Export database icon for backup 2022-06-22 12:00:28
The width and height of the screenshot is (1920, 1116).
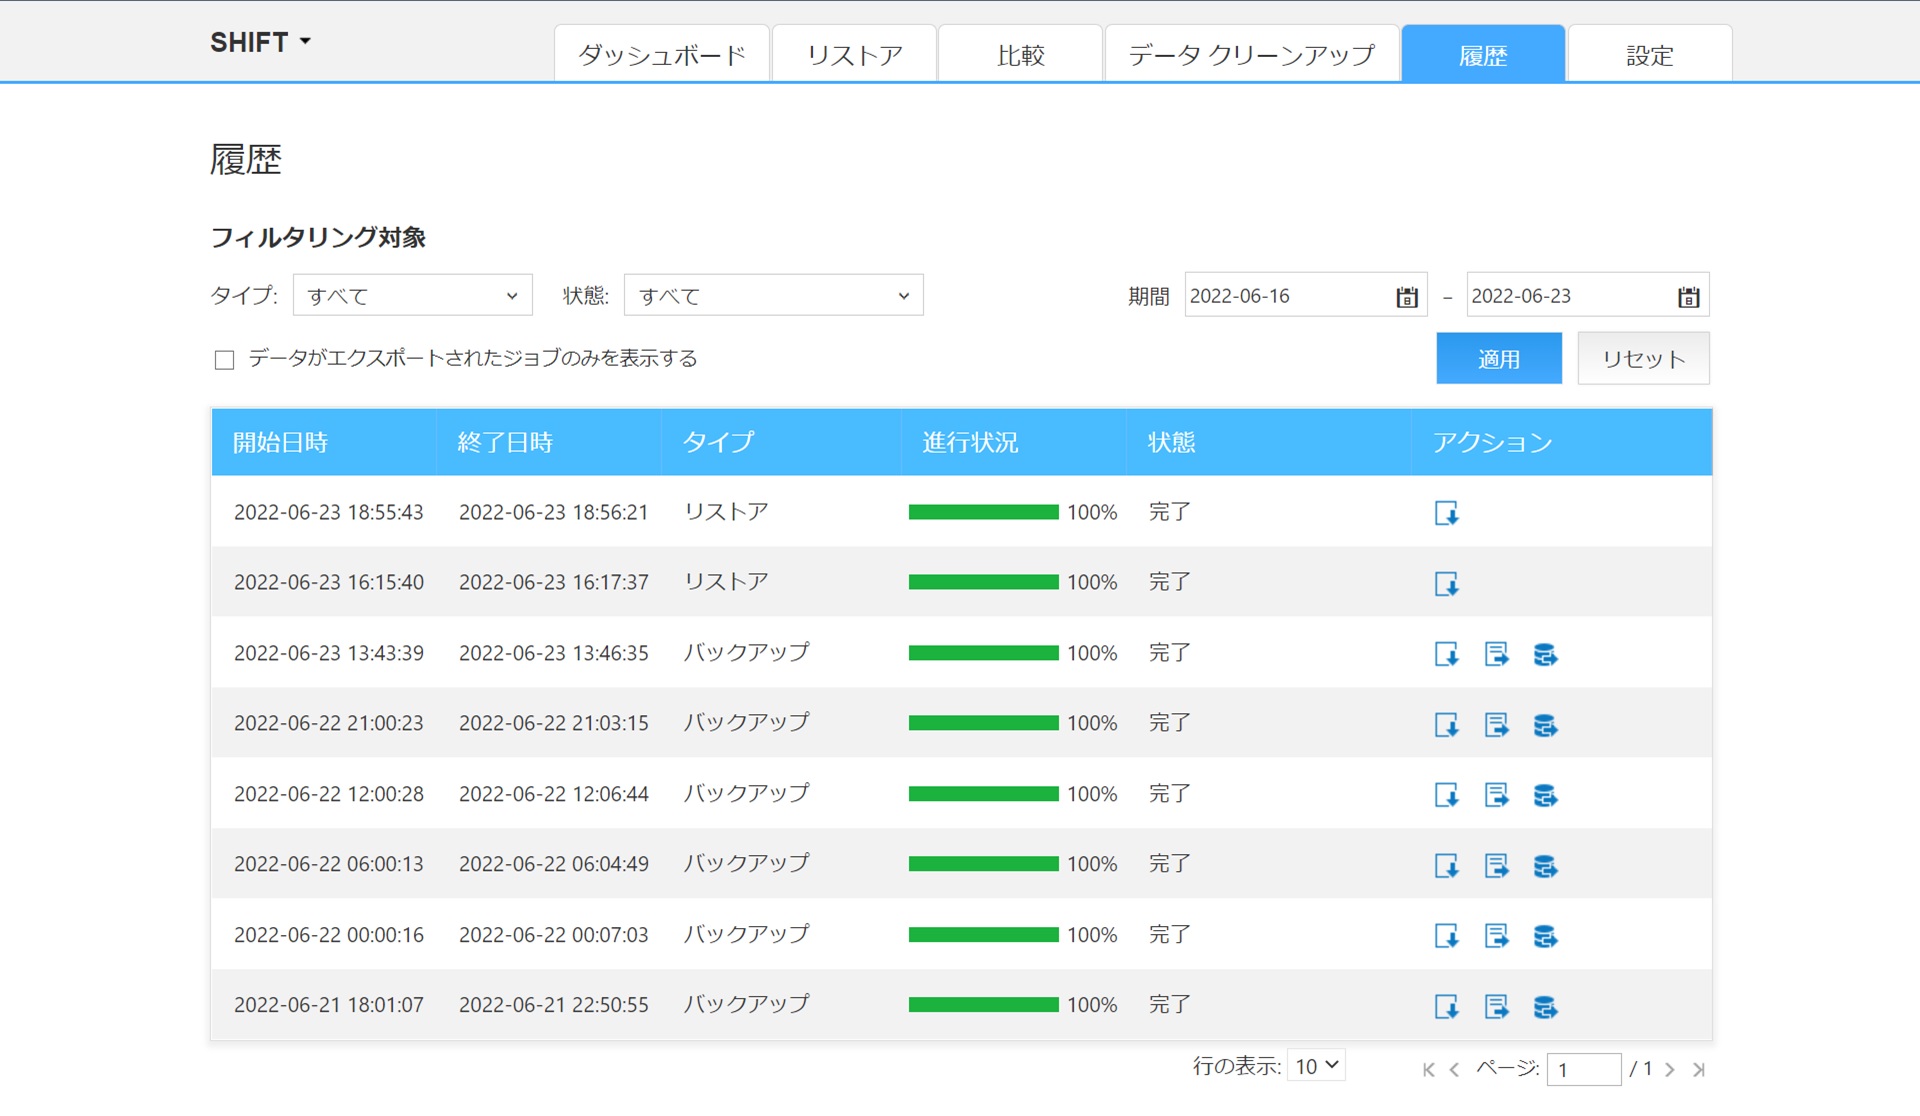point(1545,795)
